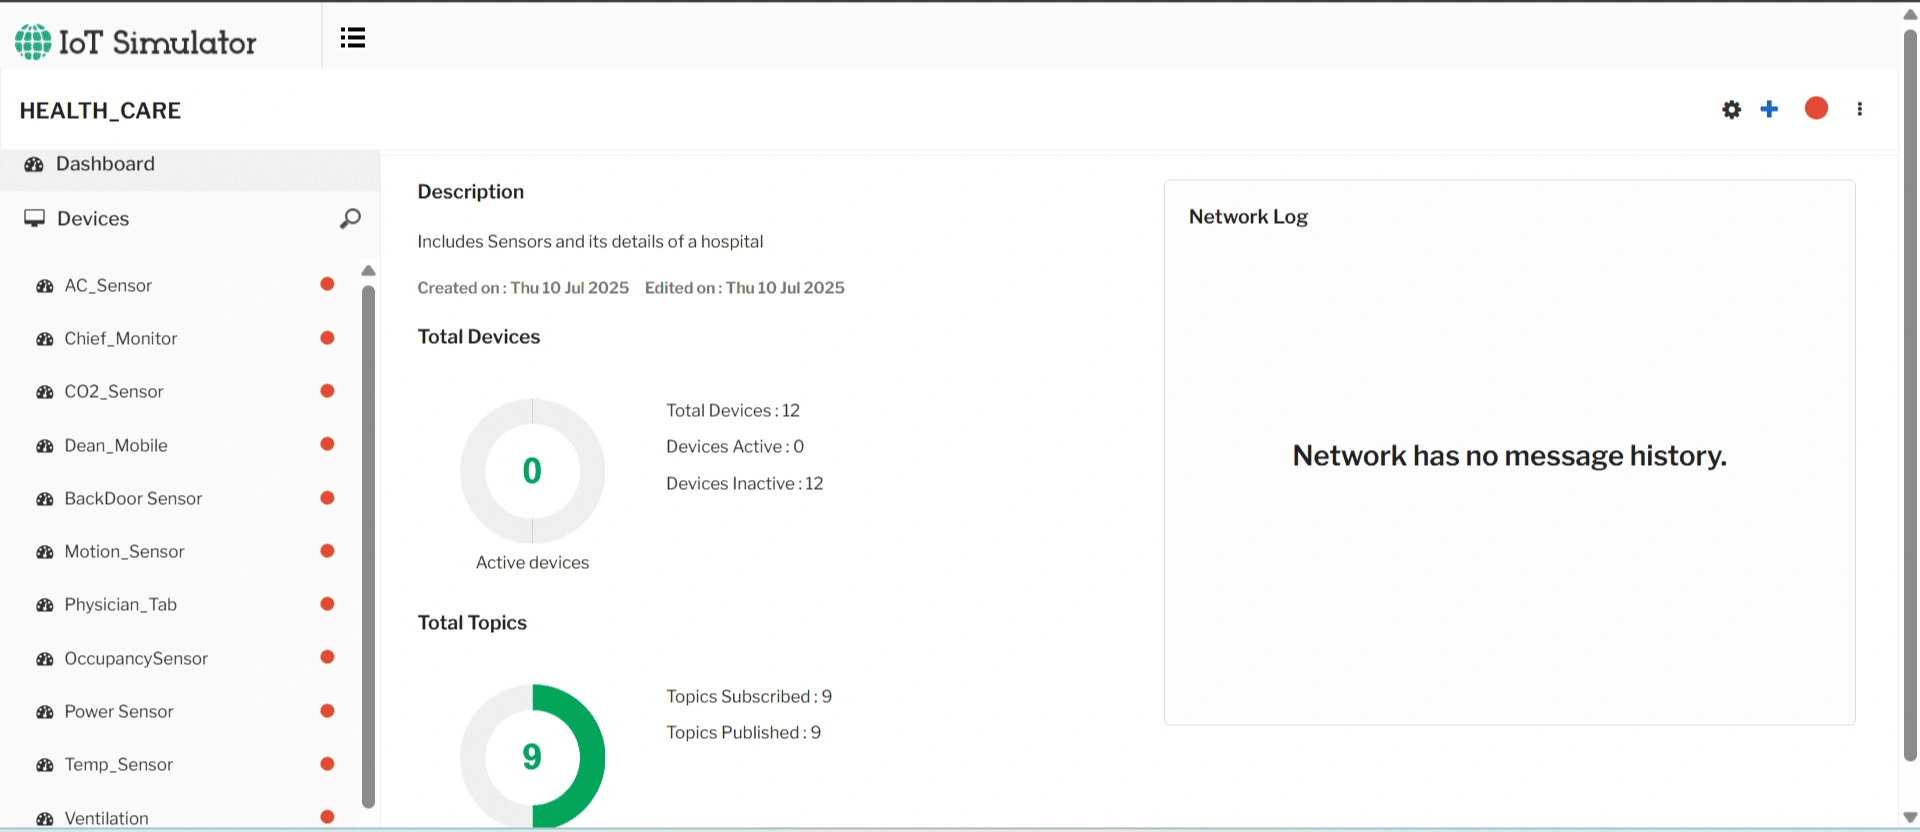Image resolution: width=1920 pixels, height=832 pixels.
Task: Click 'Devices Active : 0' text
Action: (735, 446)
